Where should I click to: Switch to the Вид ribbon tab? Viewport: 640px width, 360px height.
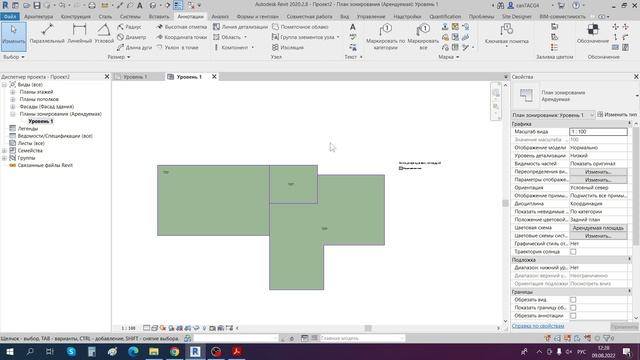tap(344, 17)
